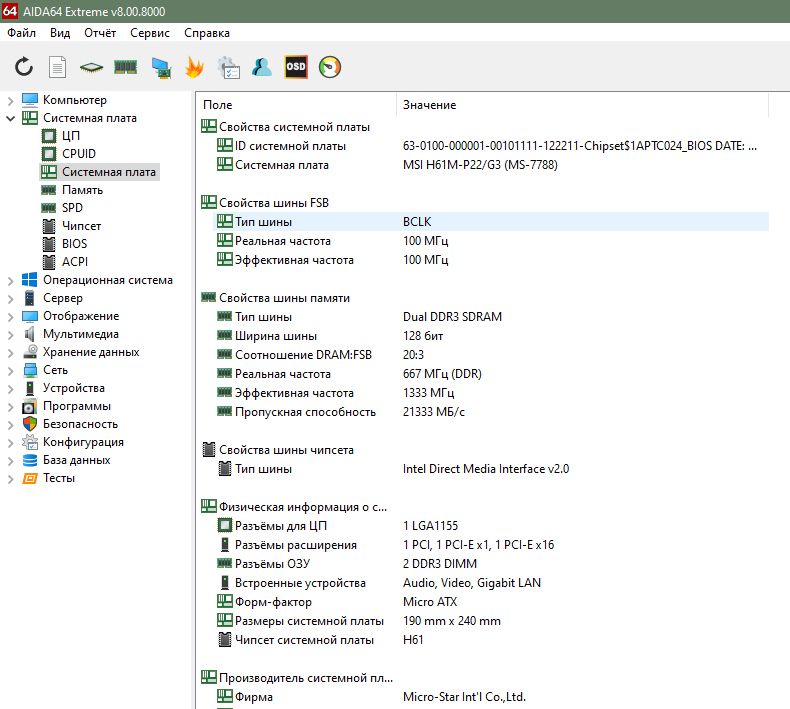
Task: Select CPUID in the tree
Action: (79, 154)
